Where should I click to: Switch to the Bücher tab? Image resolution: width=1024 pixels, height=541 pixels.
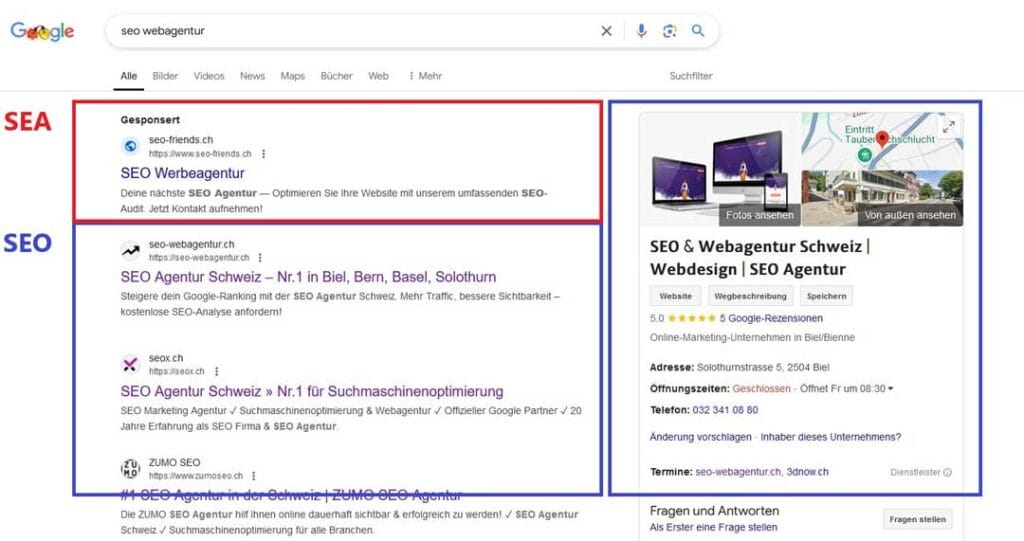(x=336, y=76)
